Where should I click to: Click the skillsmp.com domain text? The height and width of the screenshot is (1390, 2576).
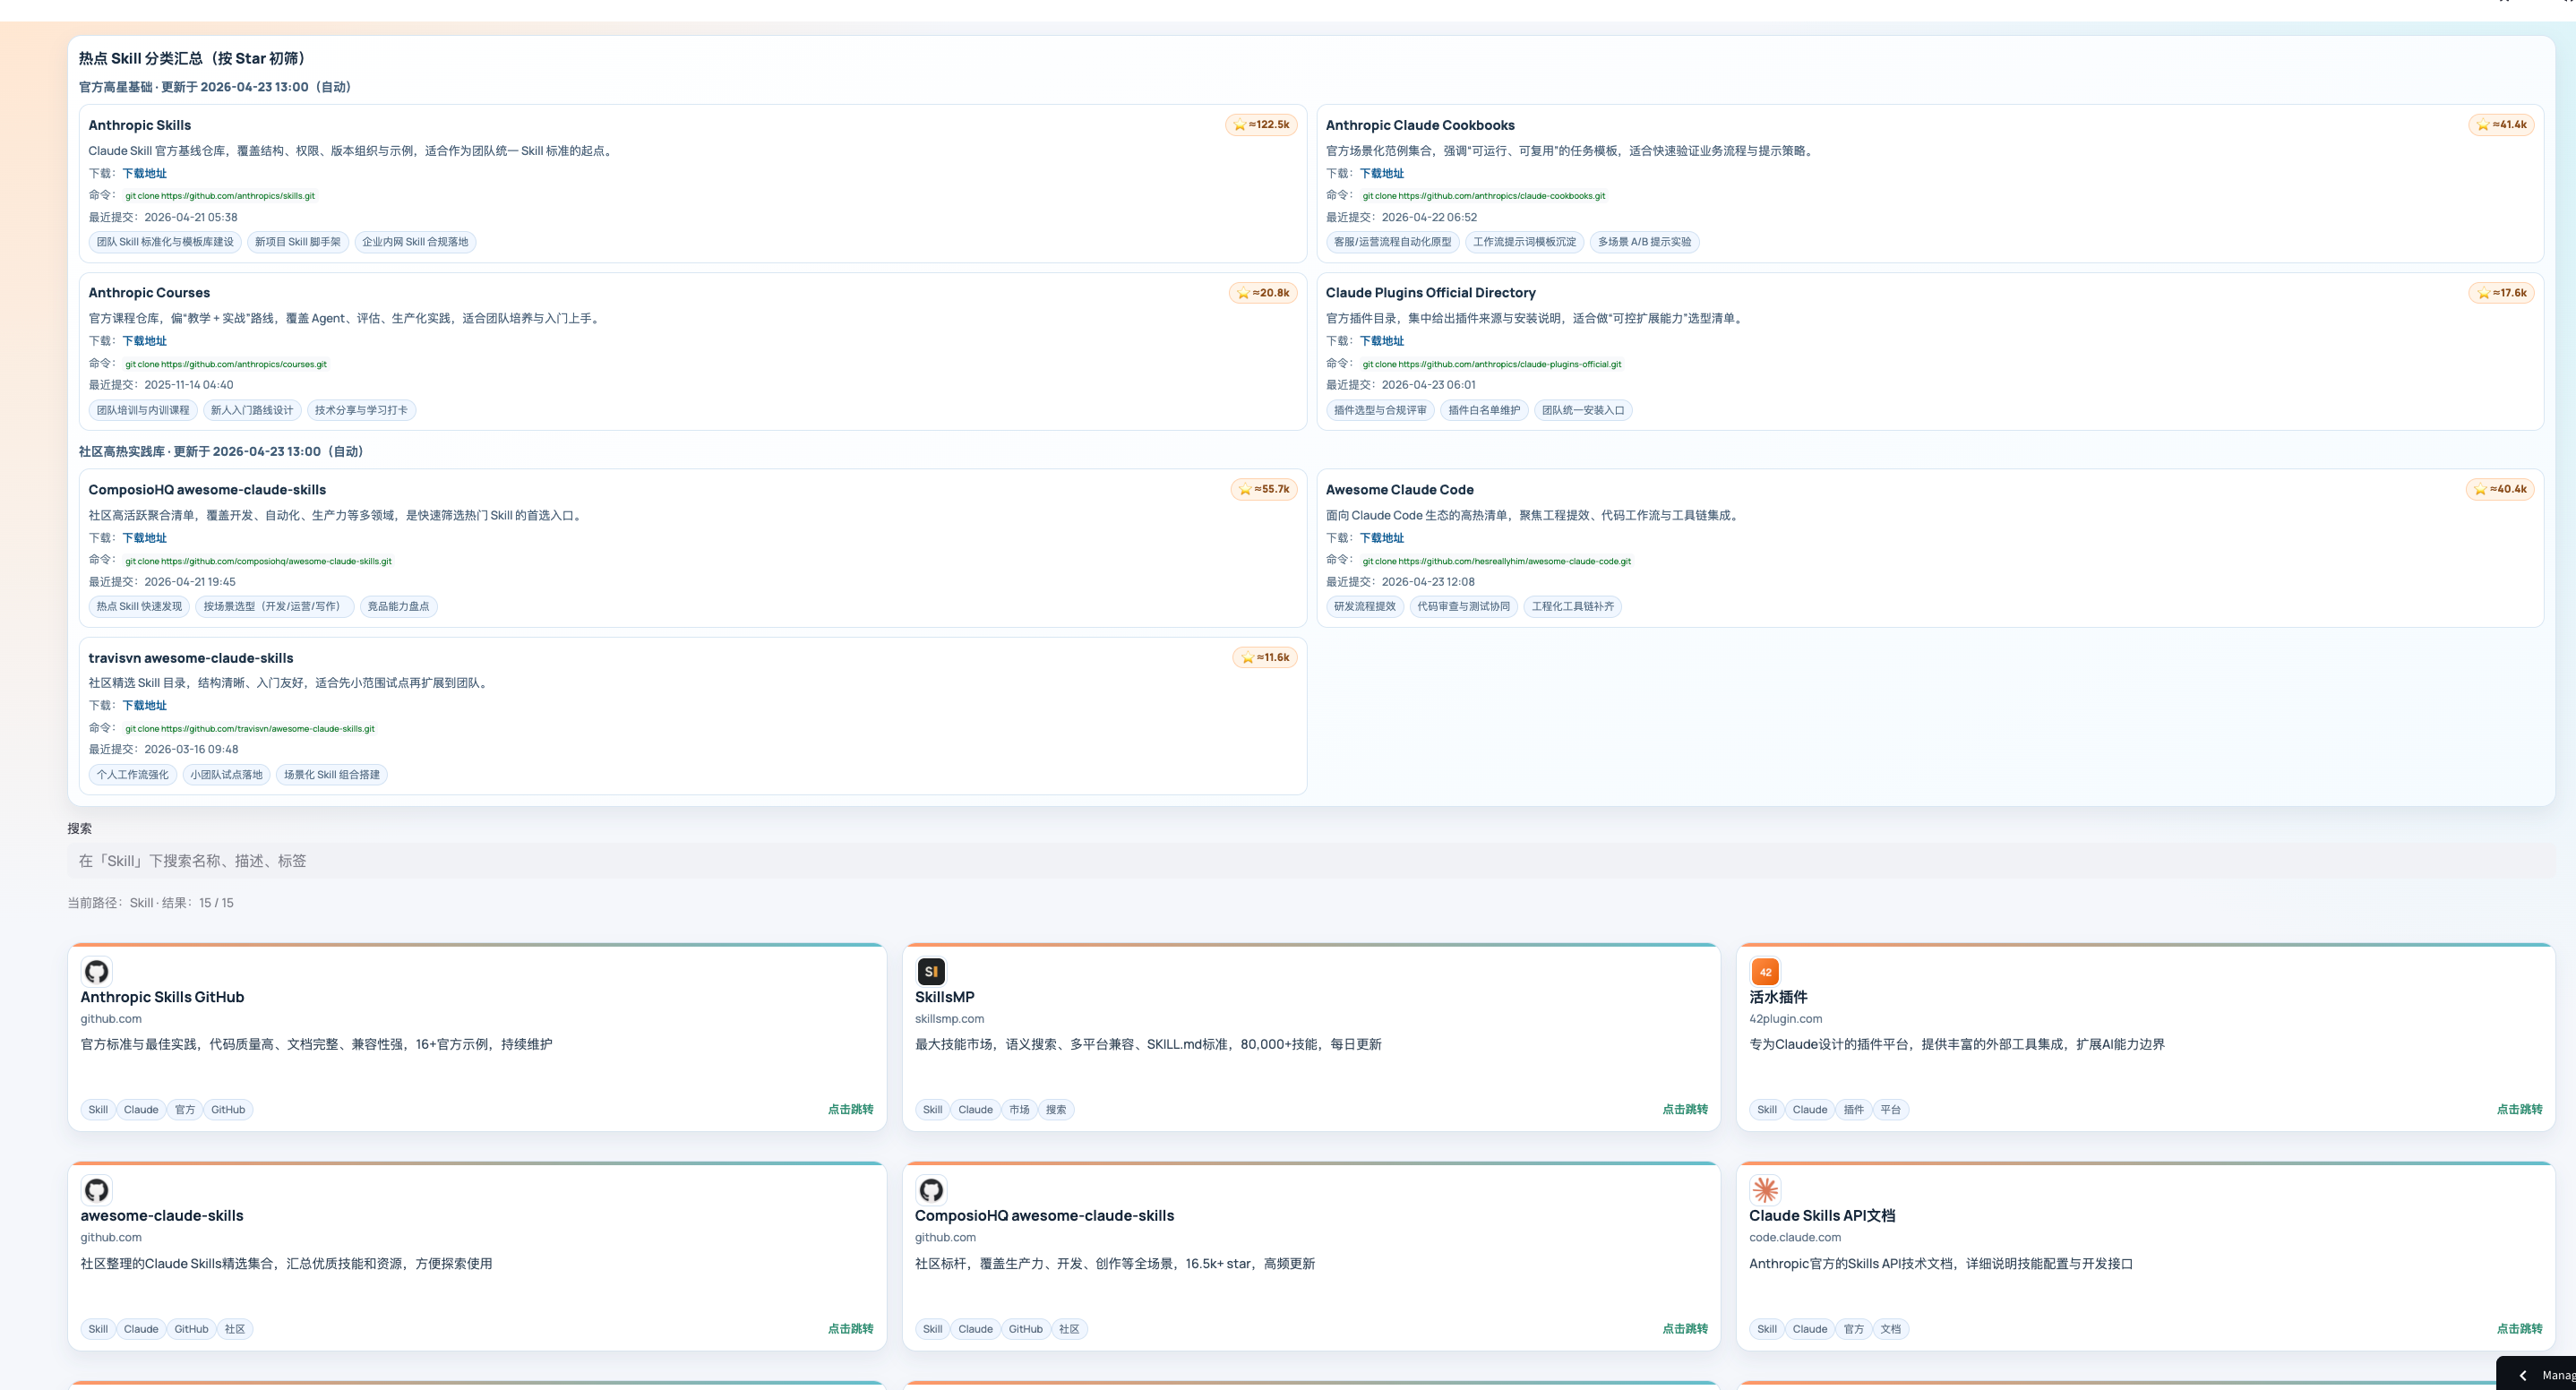click(x=949, y=1019)
